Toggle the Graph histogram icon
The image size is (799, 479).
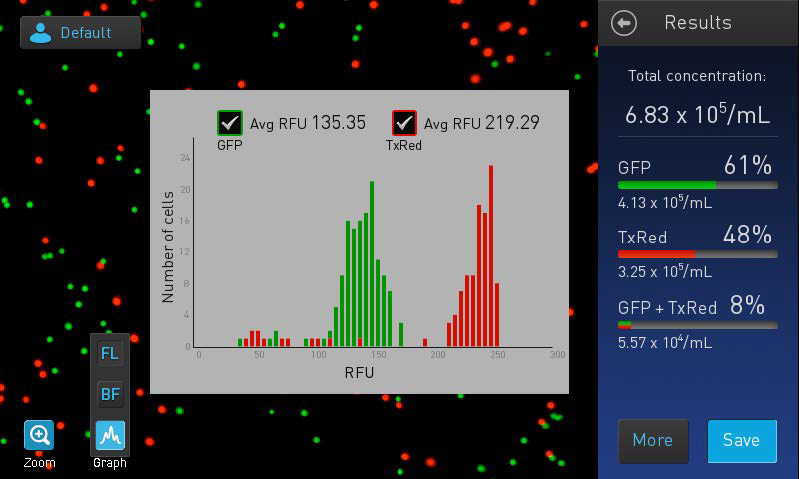tap(110, 435)
